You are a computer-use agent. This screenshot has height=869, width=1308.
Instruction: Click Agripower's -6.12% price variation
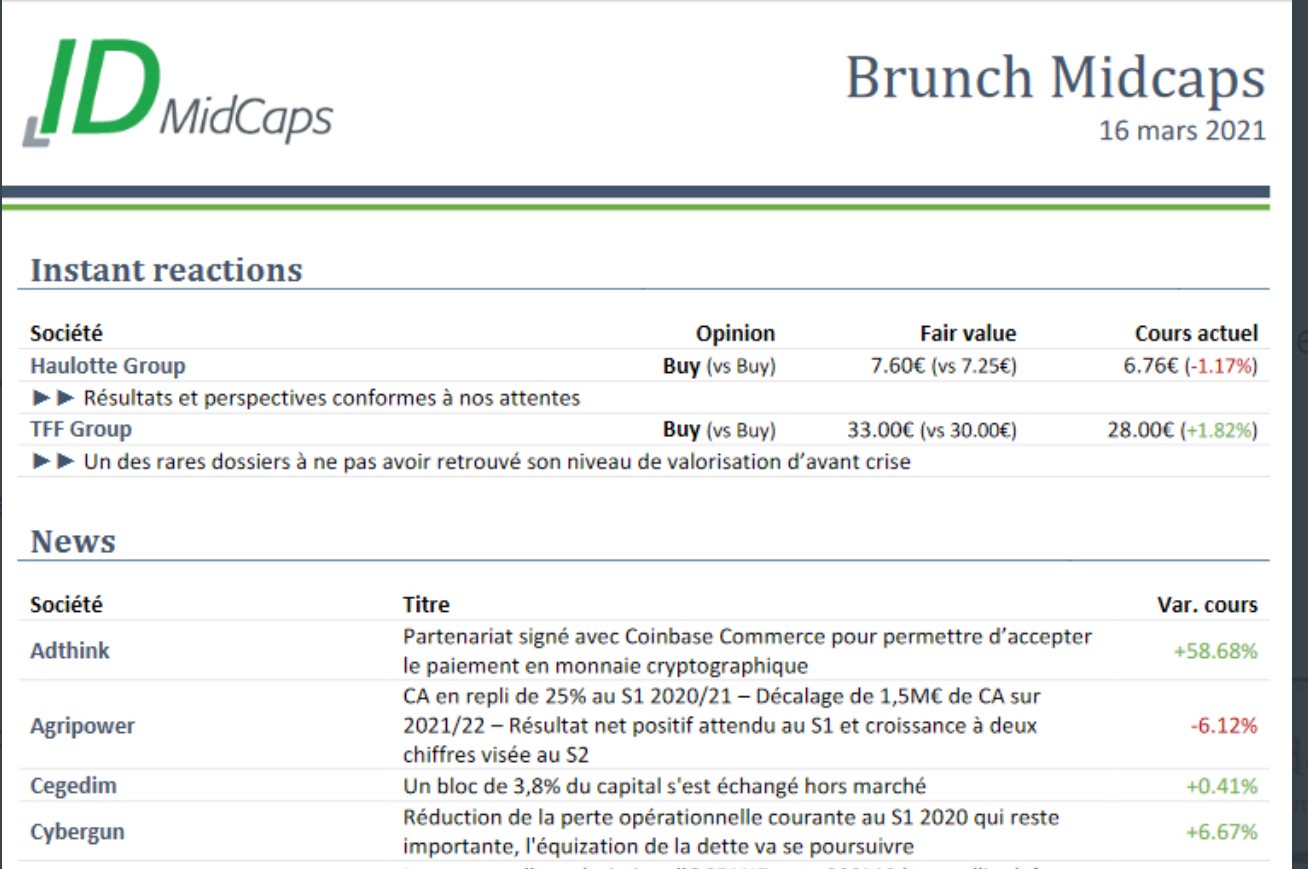[1224, 726]
